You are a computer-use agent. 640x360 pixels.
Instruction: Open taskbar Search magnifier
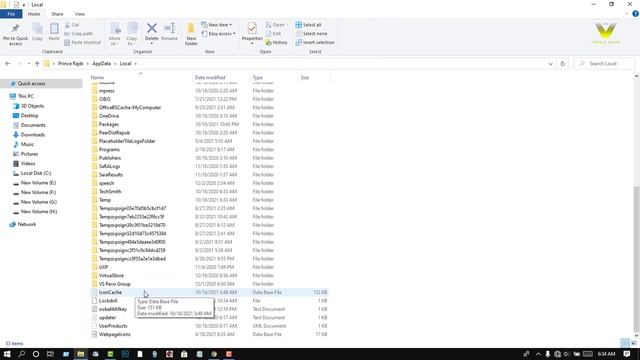click(22, 354)
